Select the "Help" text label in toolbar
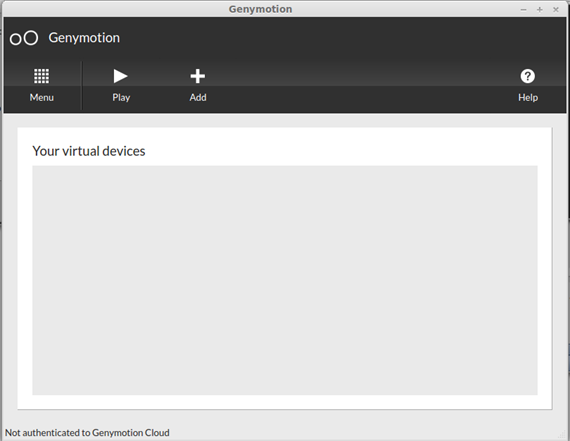 (x=528, y=97)
